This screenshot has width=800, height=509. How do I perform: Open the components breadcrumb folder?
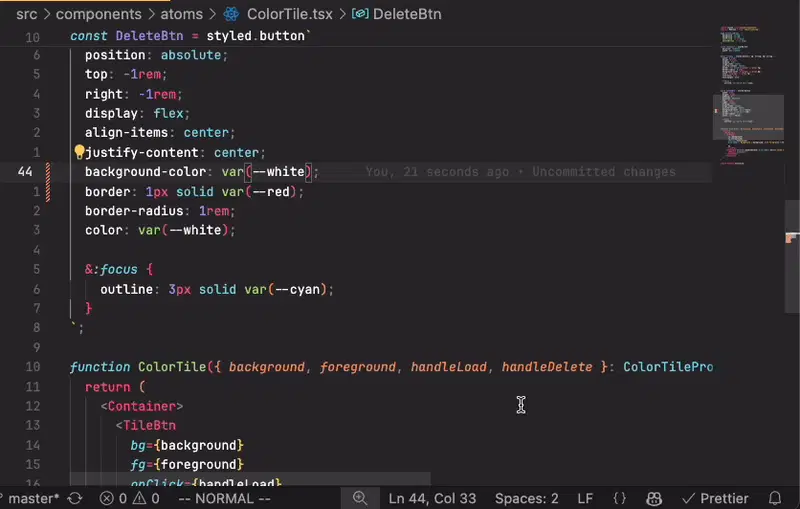pyautogui.click(x=98, y=14)
